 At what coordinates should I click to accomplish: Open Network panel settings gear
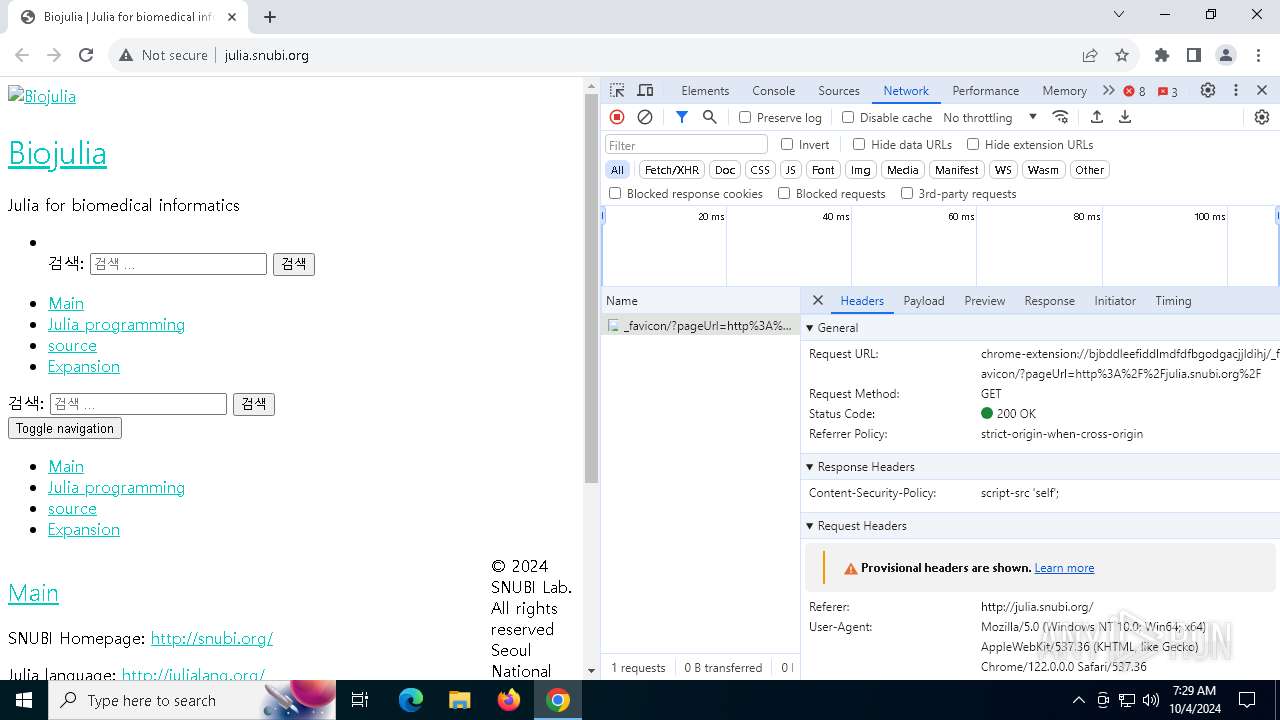(1262, 117)
